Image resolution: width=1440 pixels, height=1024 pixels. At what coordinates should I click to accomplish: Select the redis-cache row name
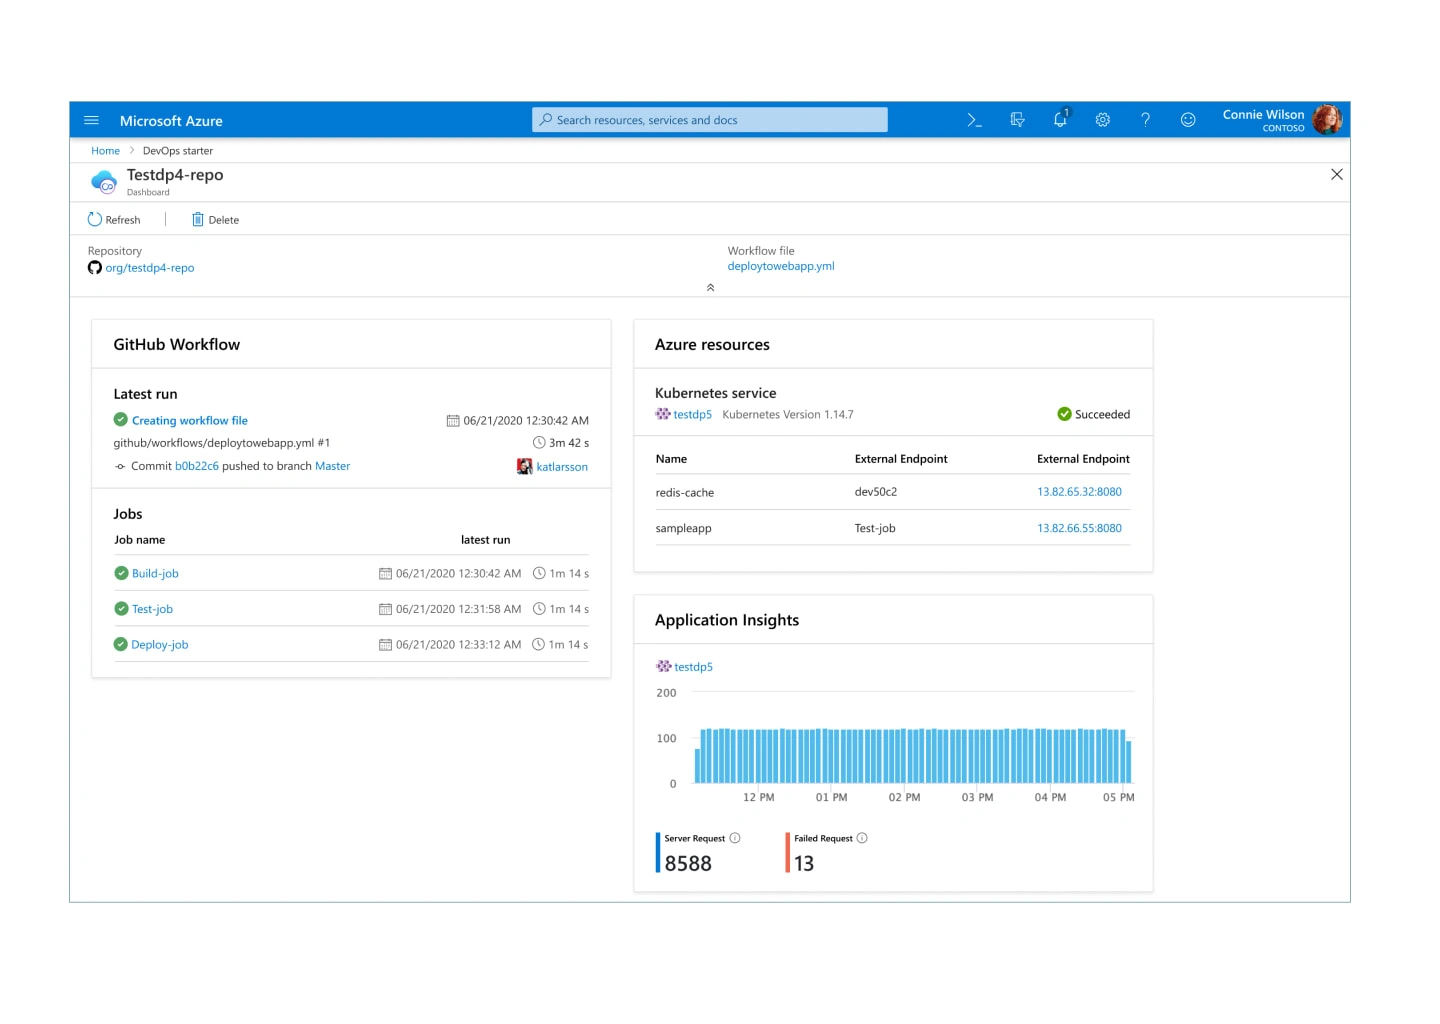[x=685, y=493]
